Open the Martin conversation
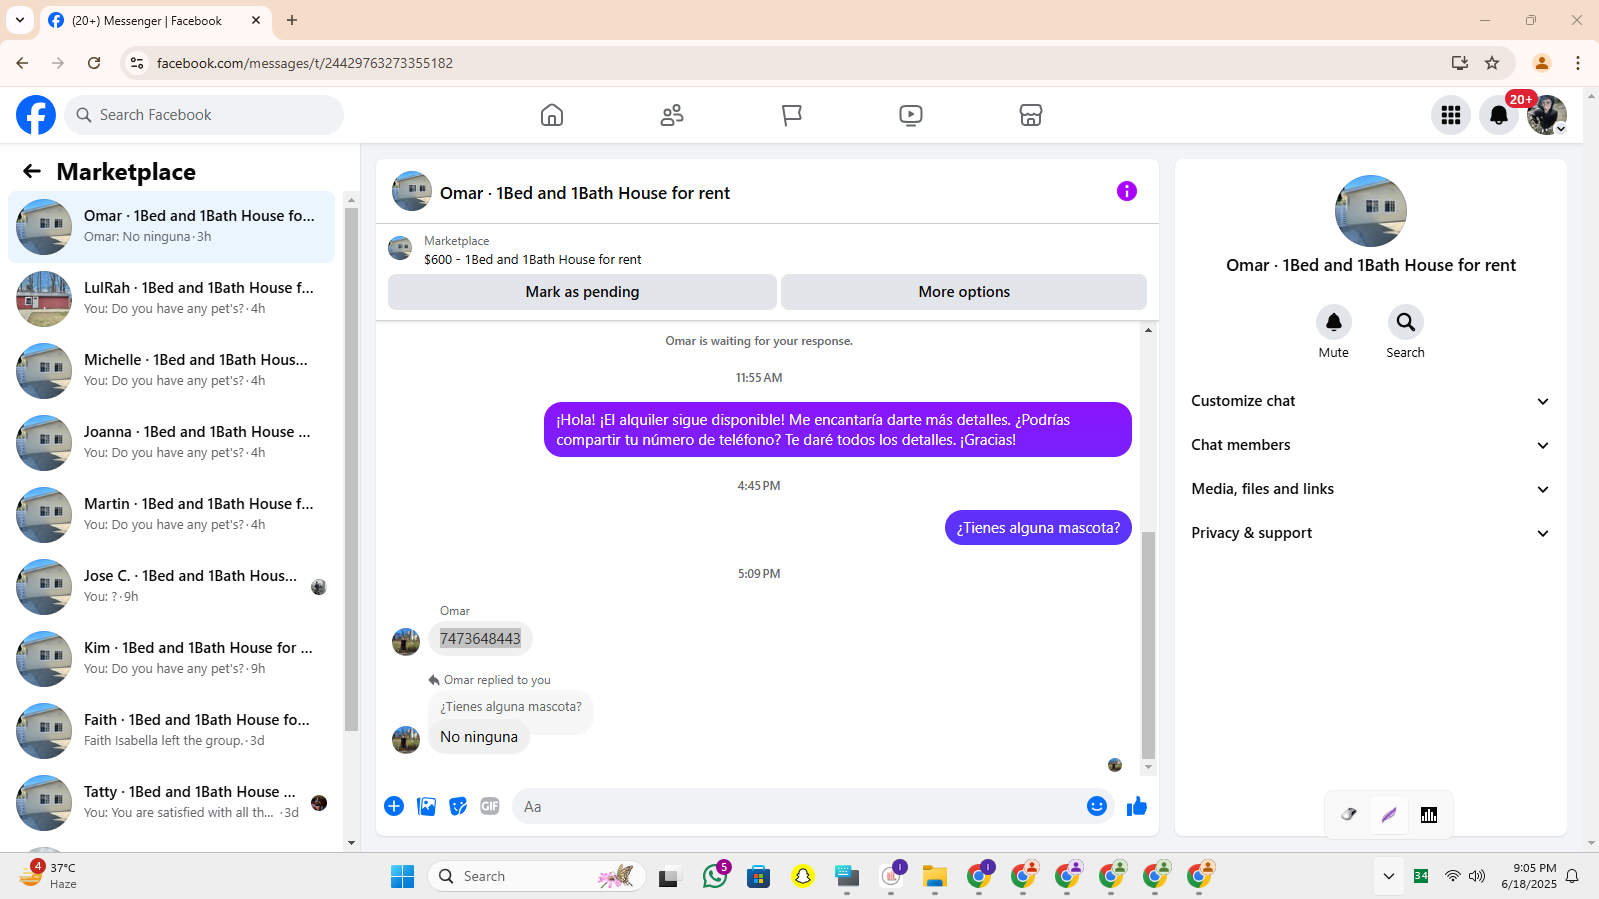1599x899 pixels. click(172, 515)
